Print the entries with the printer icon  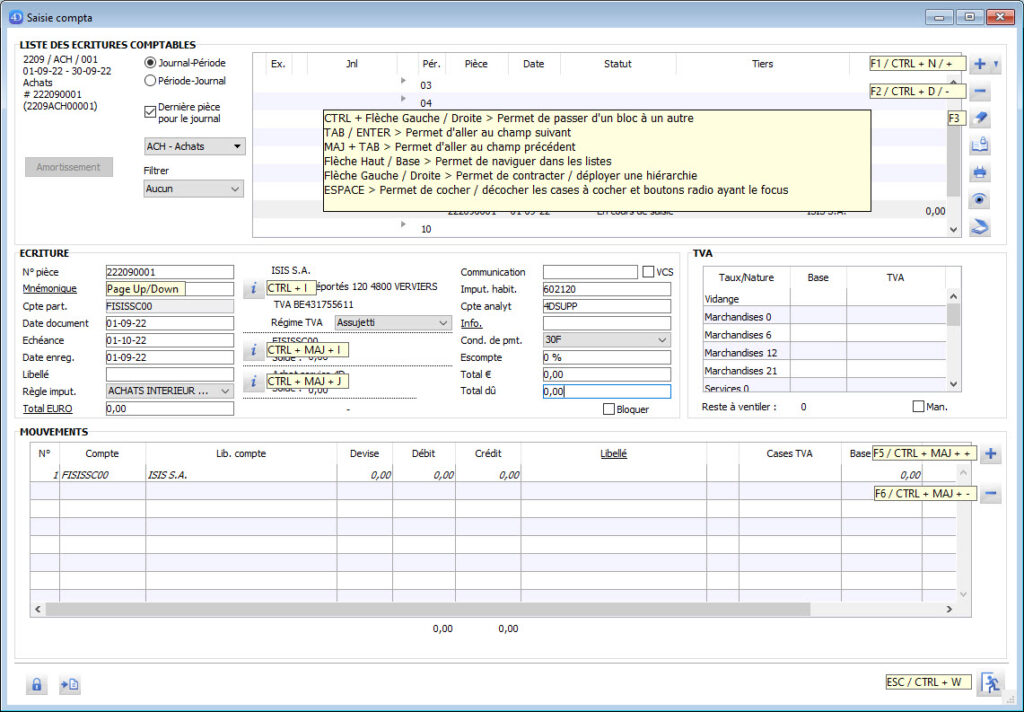[x=981, y=171]
